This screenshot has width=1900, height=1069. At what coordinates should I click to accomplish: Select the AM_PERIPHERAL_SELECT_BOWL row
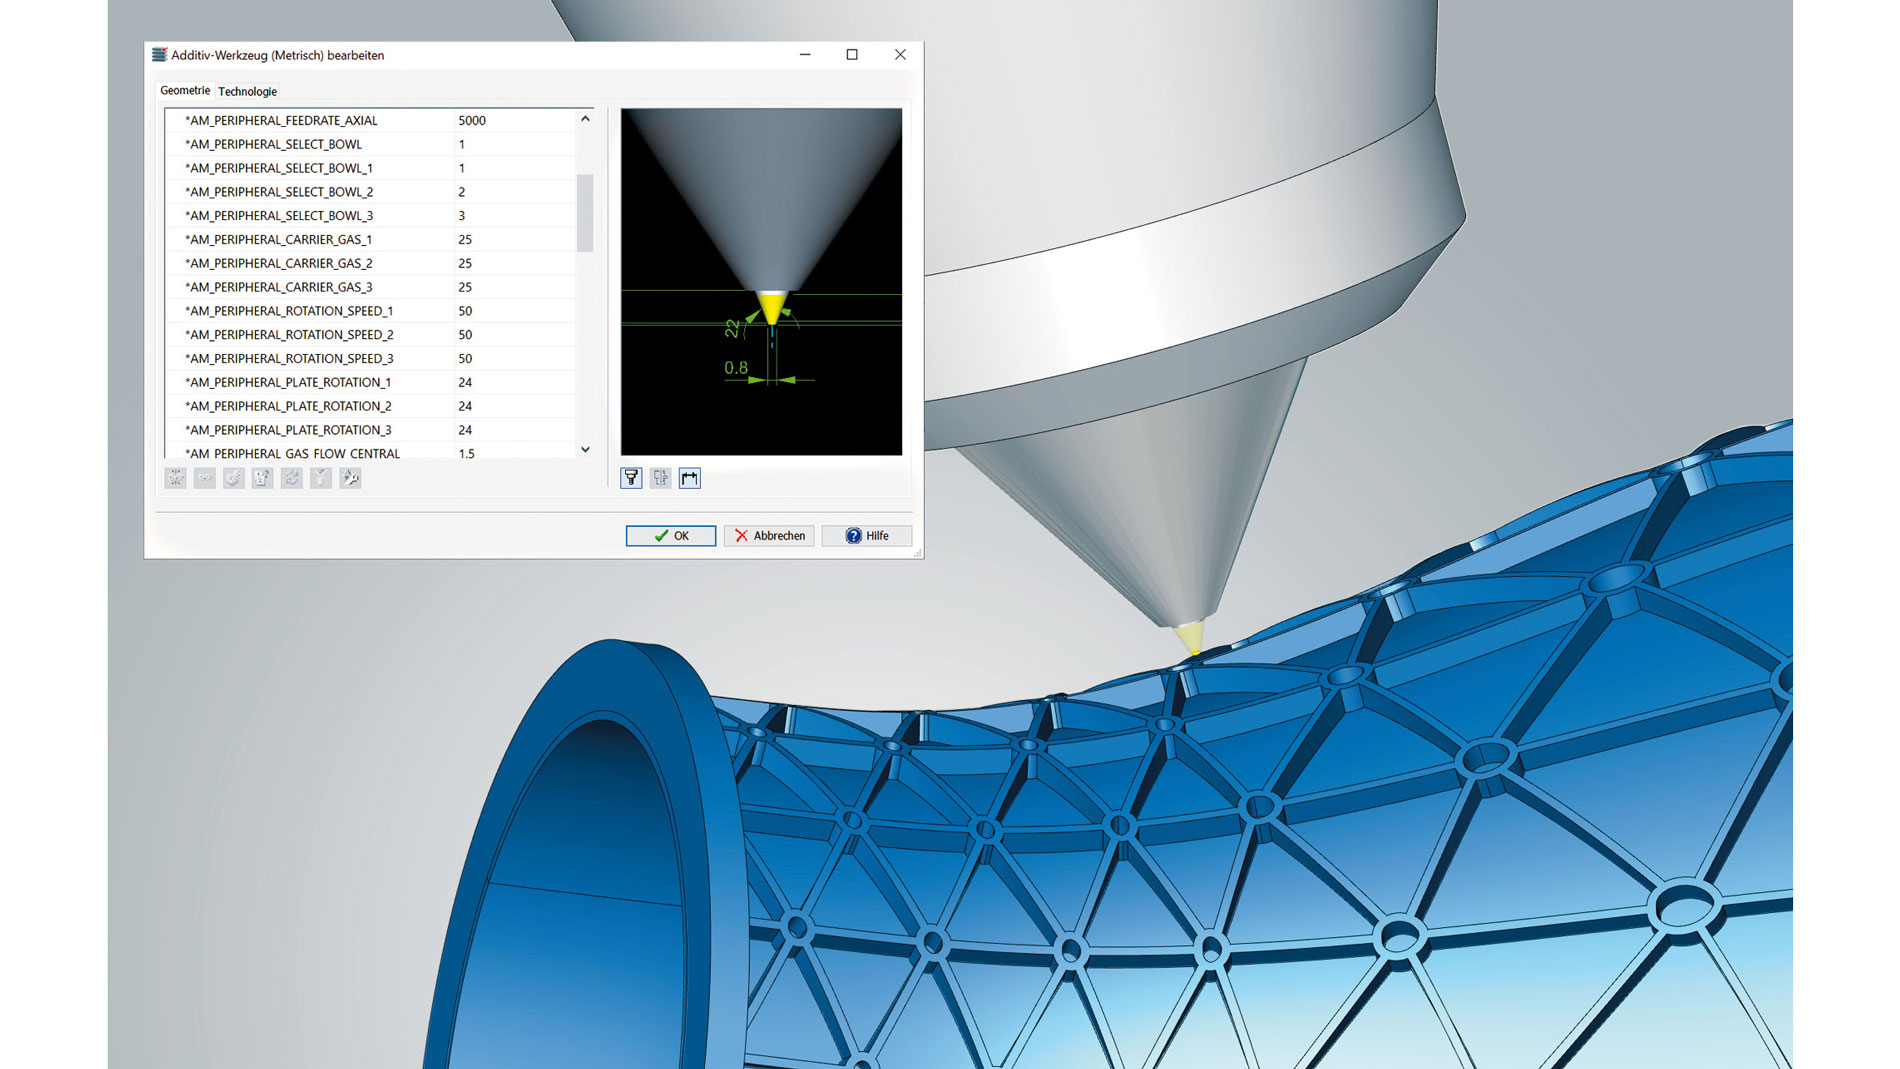click(x=371, y=144)
